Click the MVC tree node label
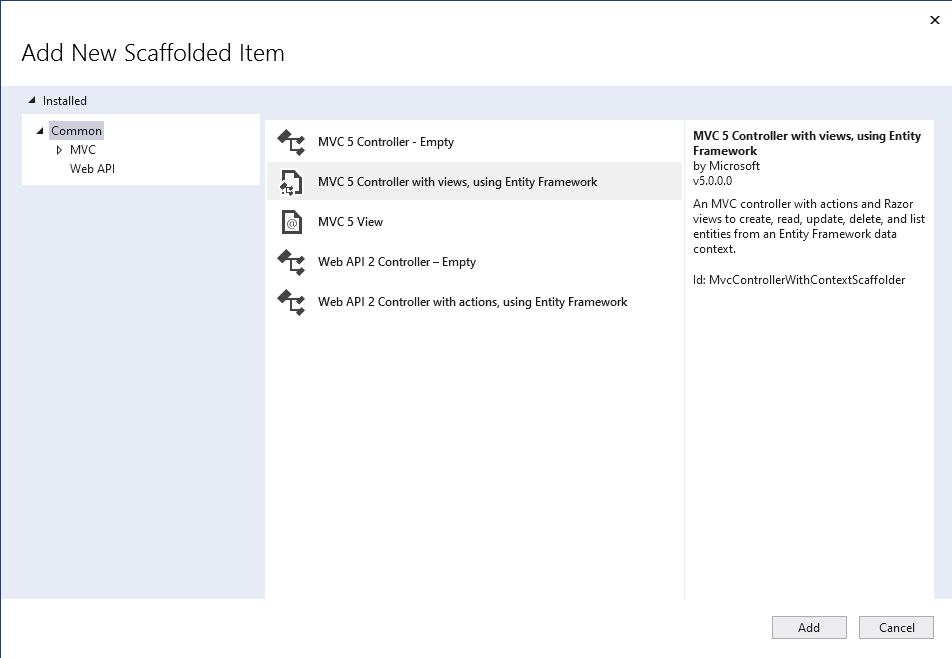952x658 pixels. pyautogui.click(x=83, y=149)
